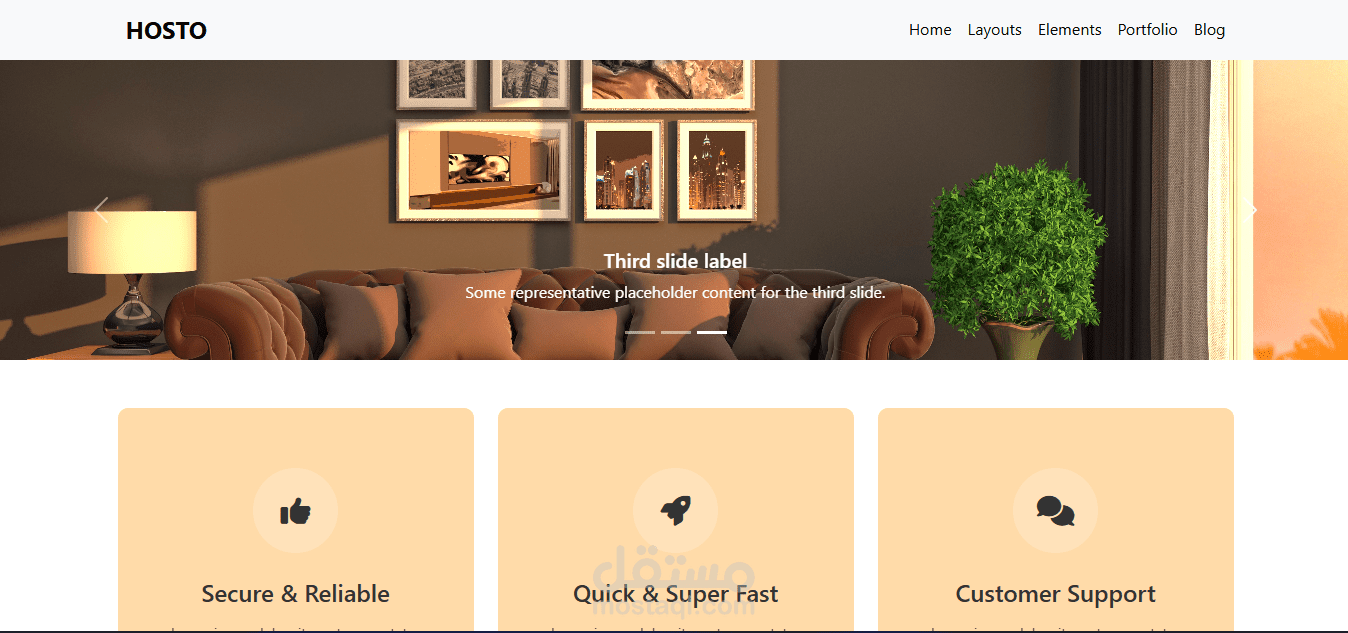Open the Elements navigation menu
The width and height of the screenshot is (1348, 633).
(x=1070, y=30)
